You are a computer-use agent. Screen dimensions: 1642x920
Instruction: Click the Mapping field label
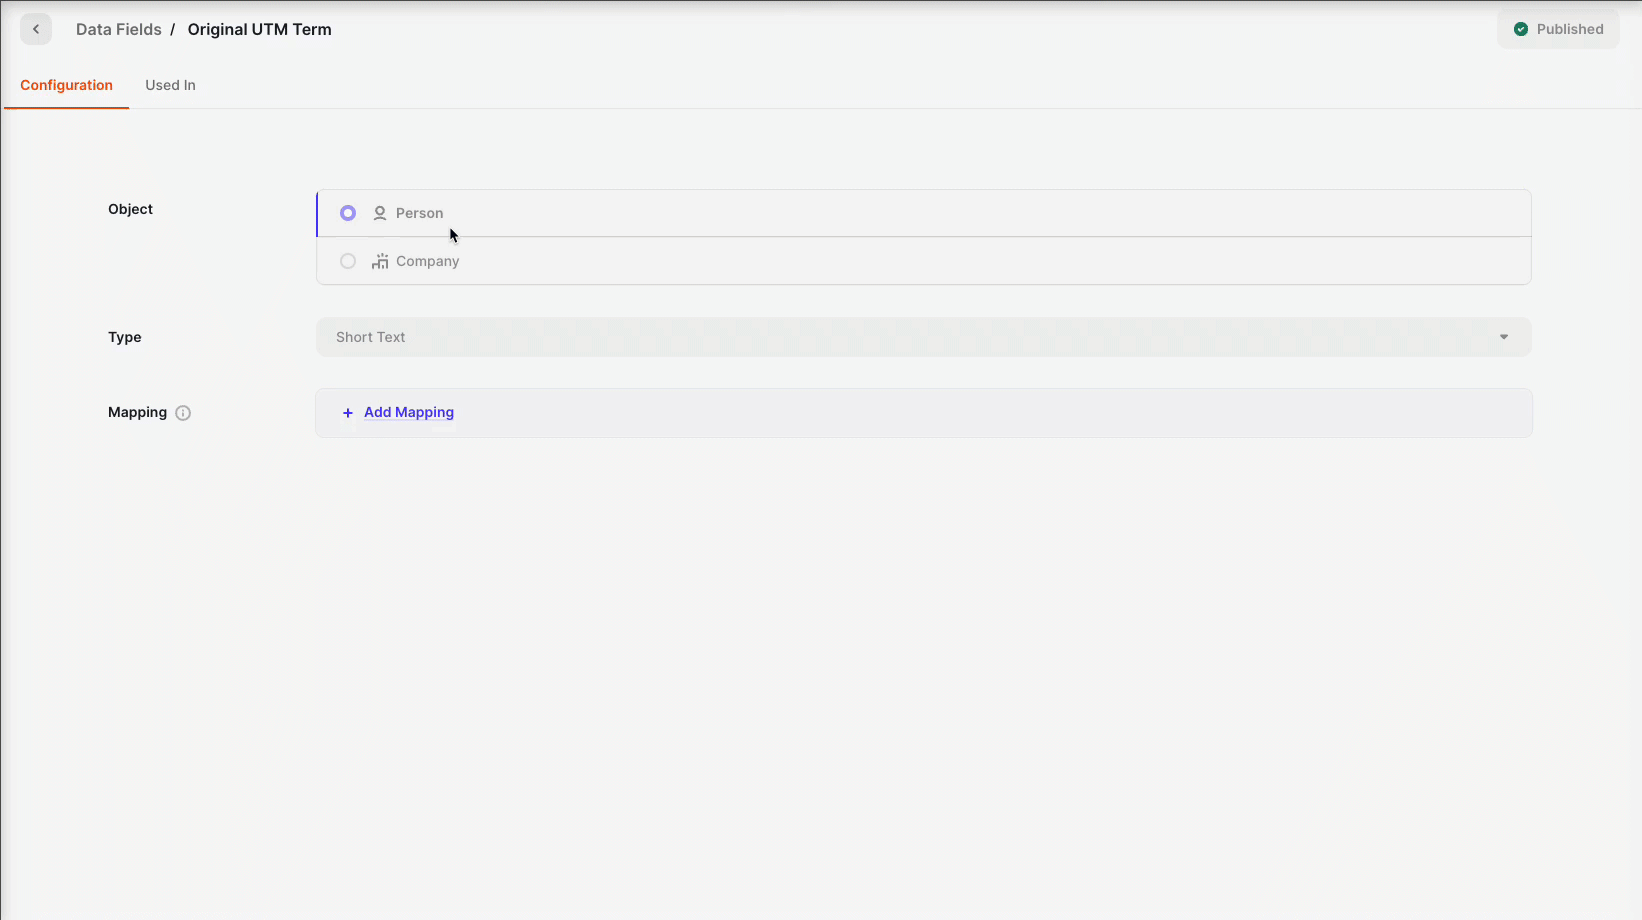(137, 412)
